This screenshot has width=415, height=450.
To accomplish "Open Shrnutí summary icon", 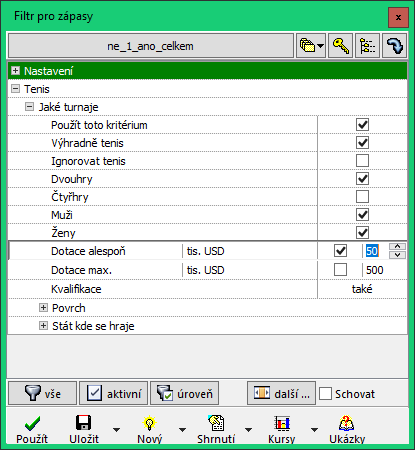I will [216, 423].
